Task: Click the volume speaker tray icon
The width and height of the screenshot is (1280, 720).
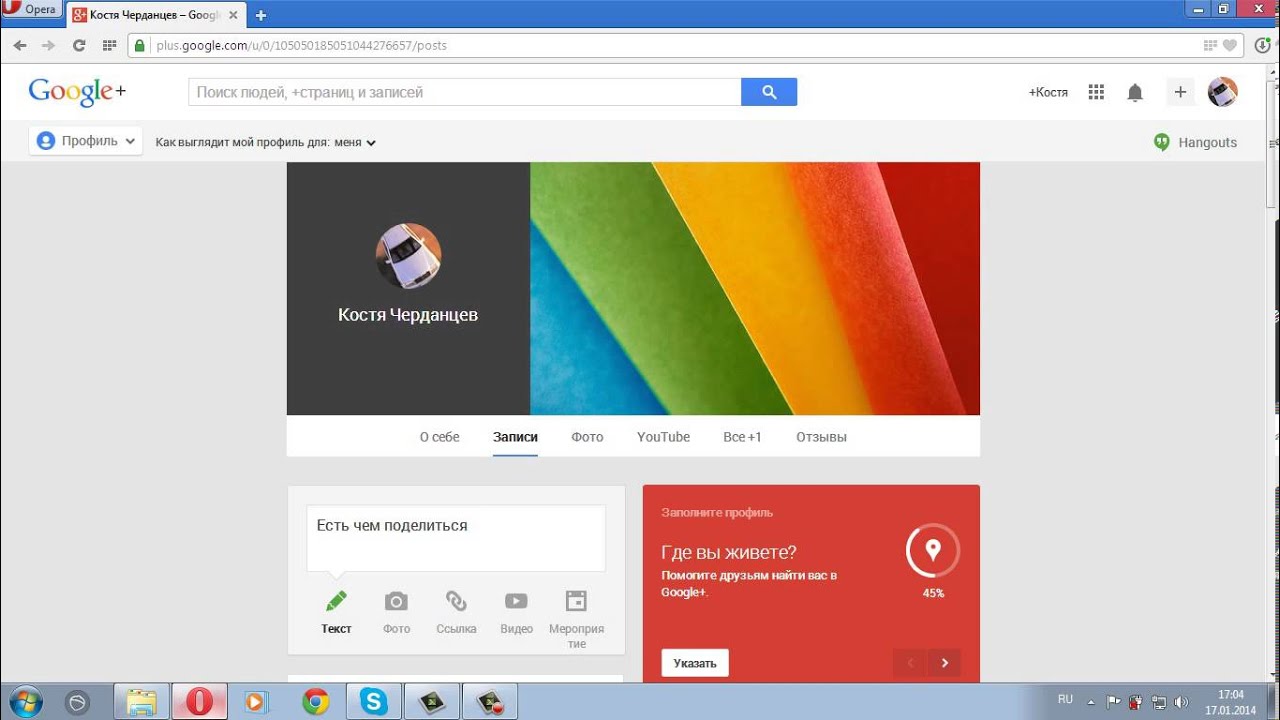Action: (1181, 702)
